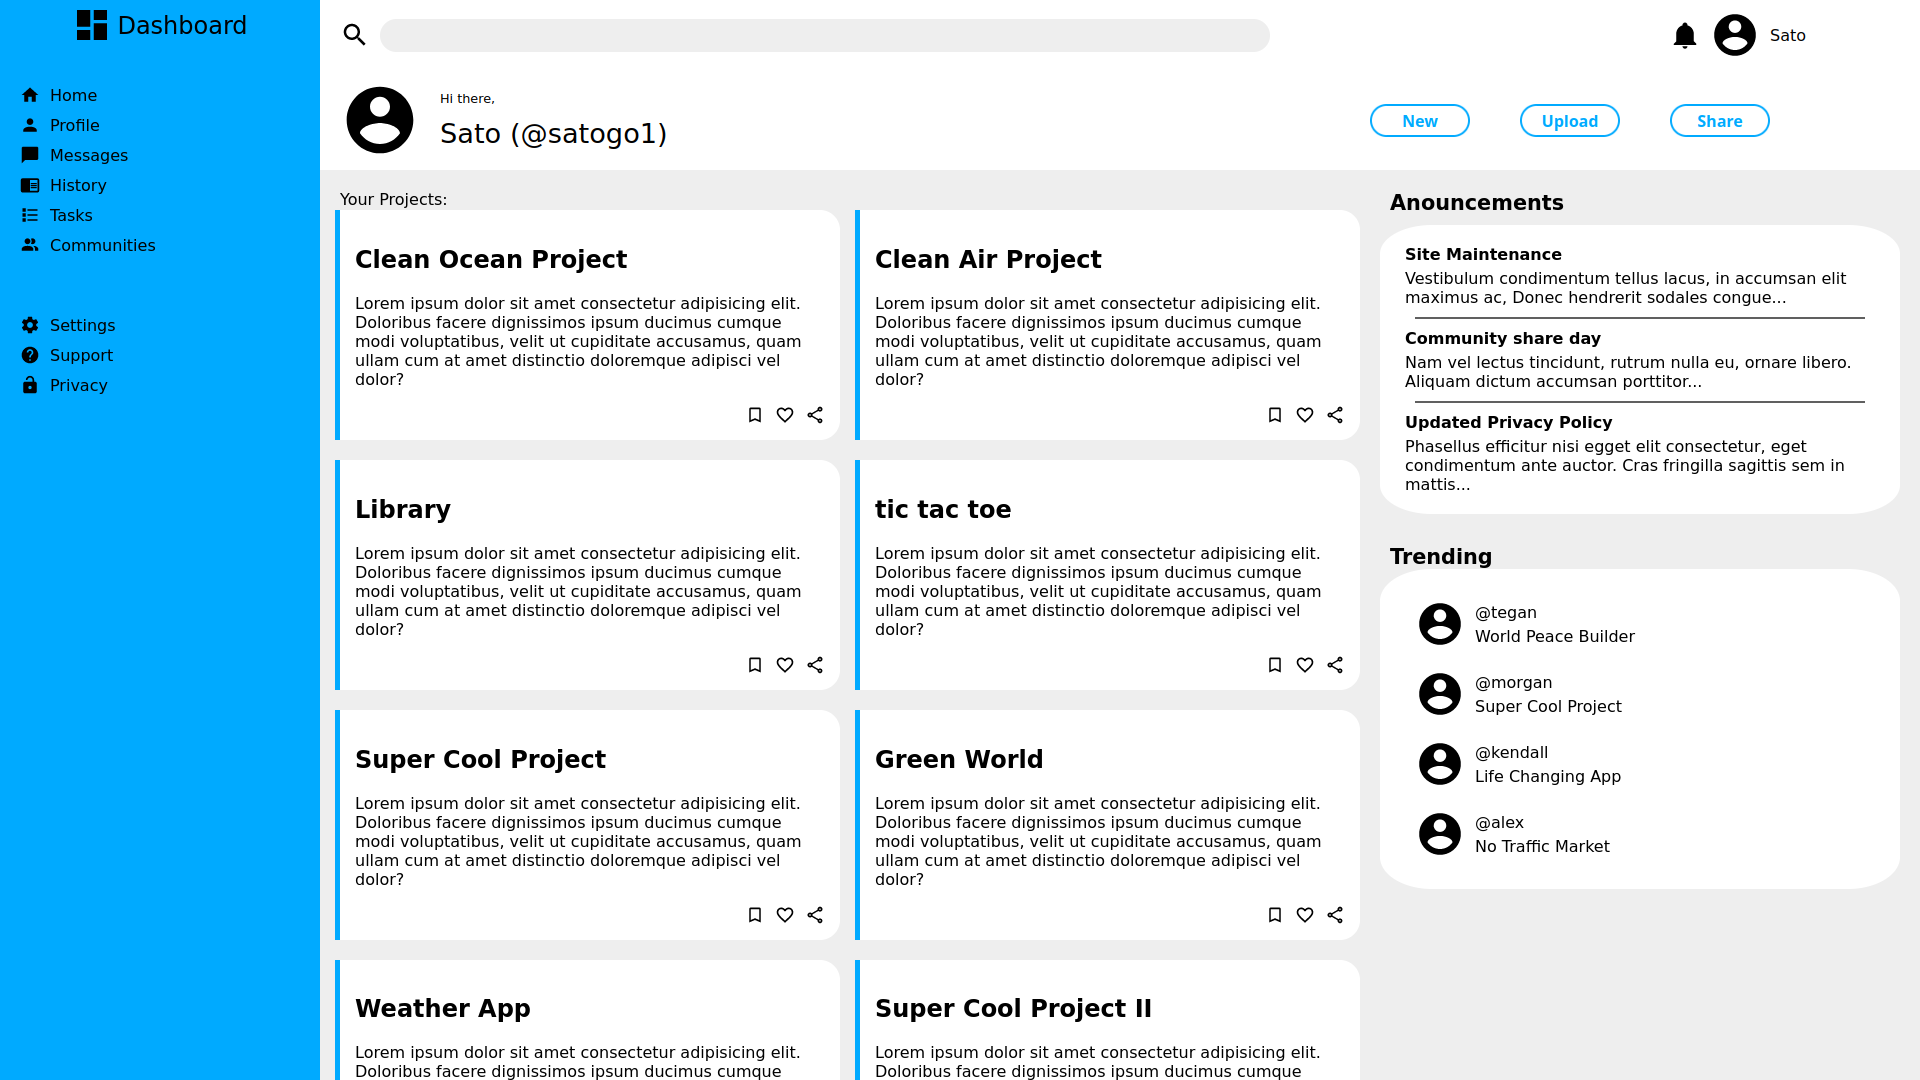
Task: Click Sato's avatar in top bar
Action: 1735,35
